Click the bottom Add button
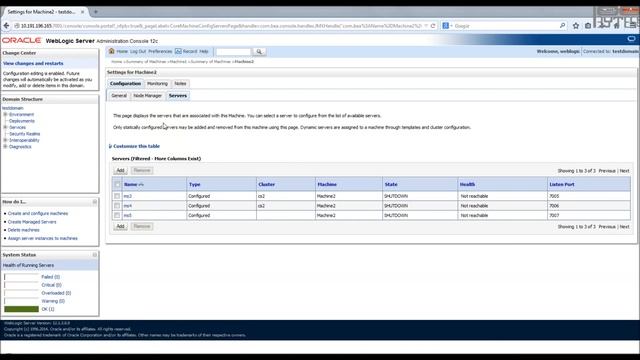The height and width of the screenshot is (360, 640). (x=120, y=226)
